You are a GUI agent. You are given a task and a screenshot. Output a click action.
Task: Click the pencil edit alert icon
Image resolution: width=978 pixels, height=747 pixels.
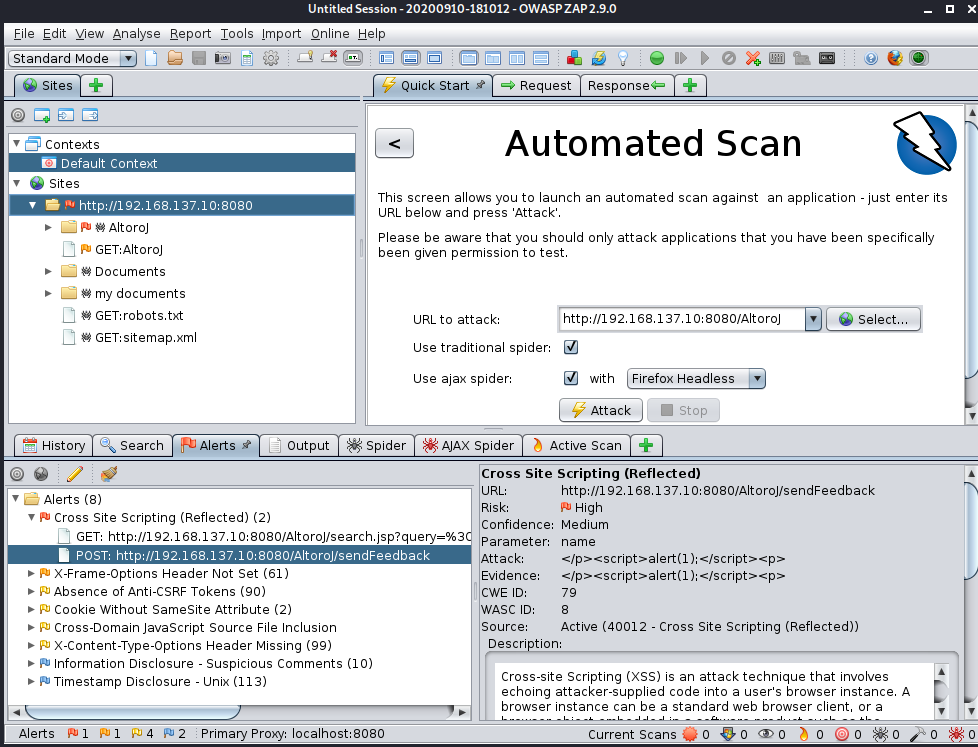pyautogui.click(x=74, y=474)
